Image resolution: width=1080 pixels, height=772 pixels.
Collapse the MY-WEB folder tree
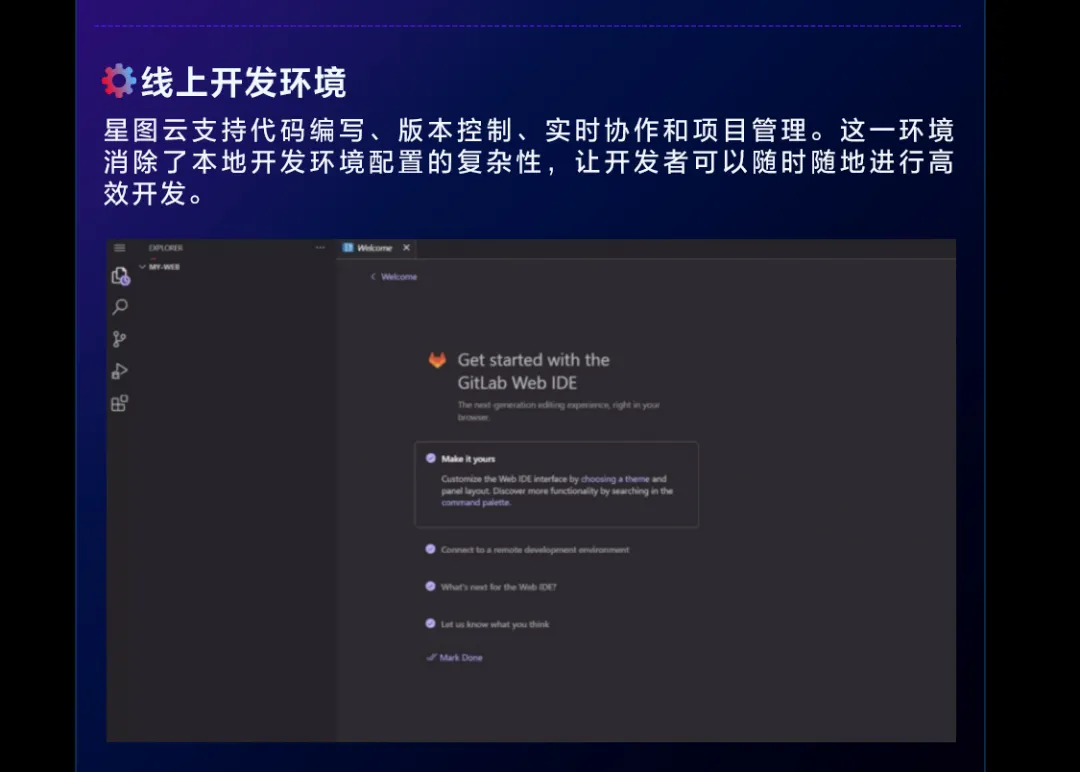click(x=143, y=267)
